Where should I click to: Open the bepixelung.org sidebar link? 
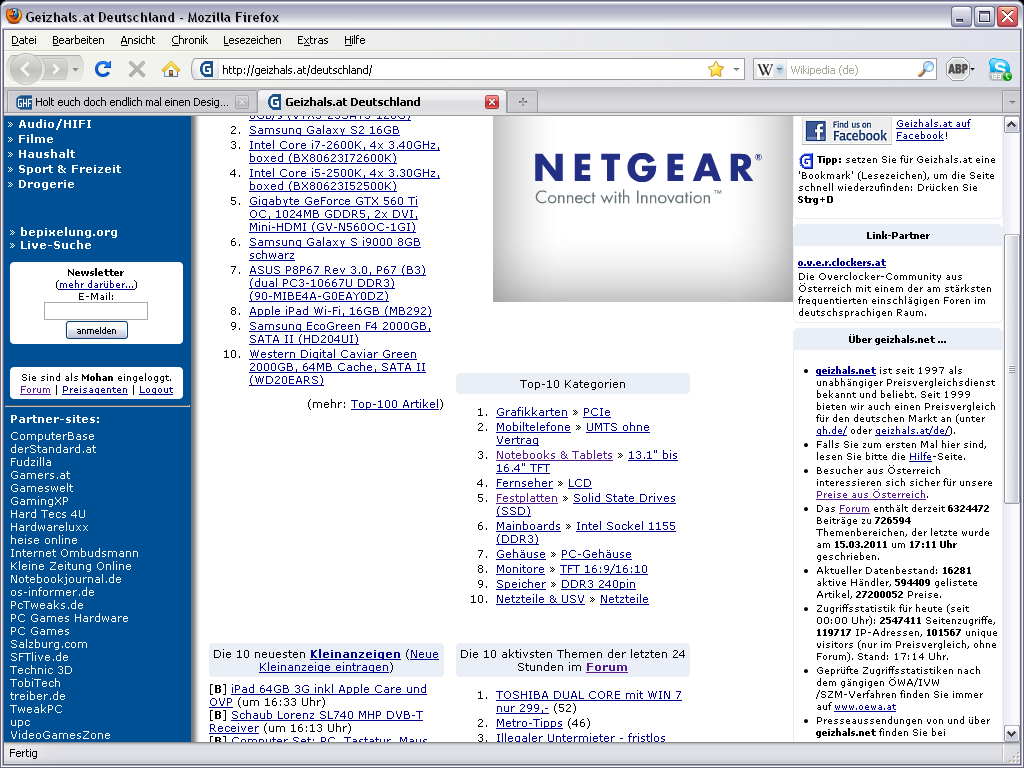69,232
